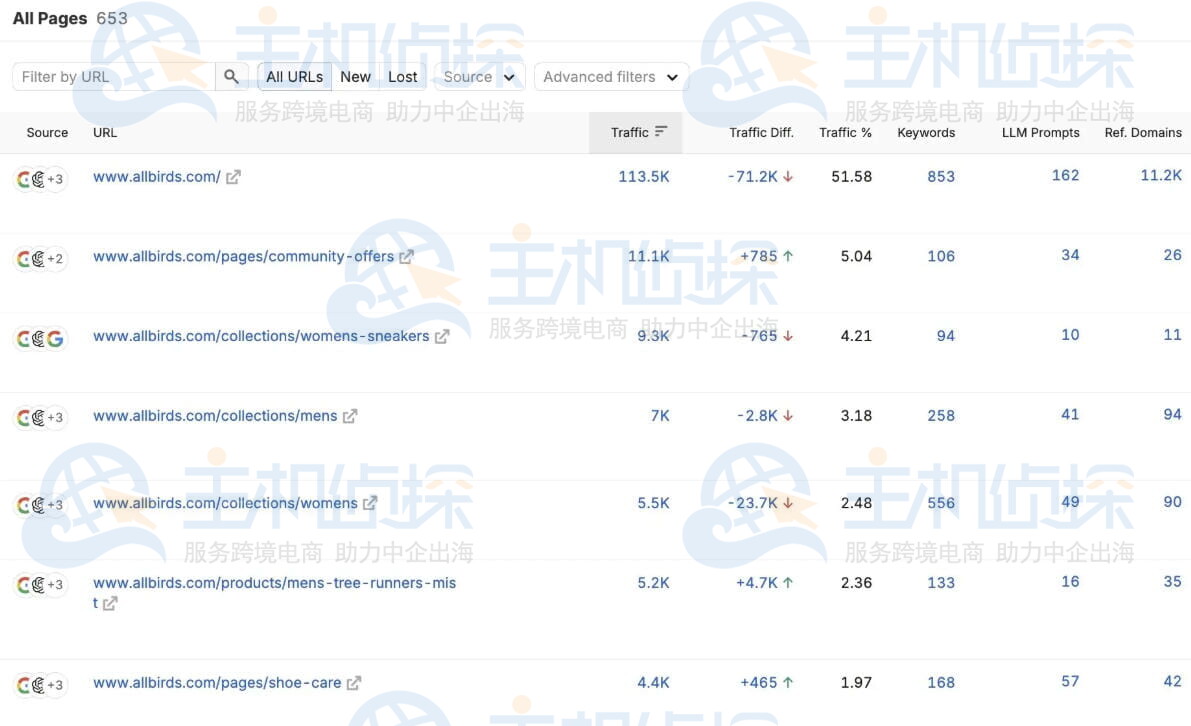The height and width of the screenshot is (726, 1191).
Task: Click keywords count 168
Action: (x=941, y=683)
